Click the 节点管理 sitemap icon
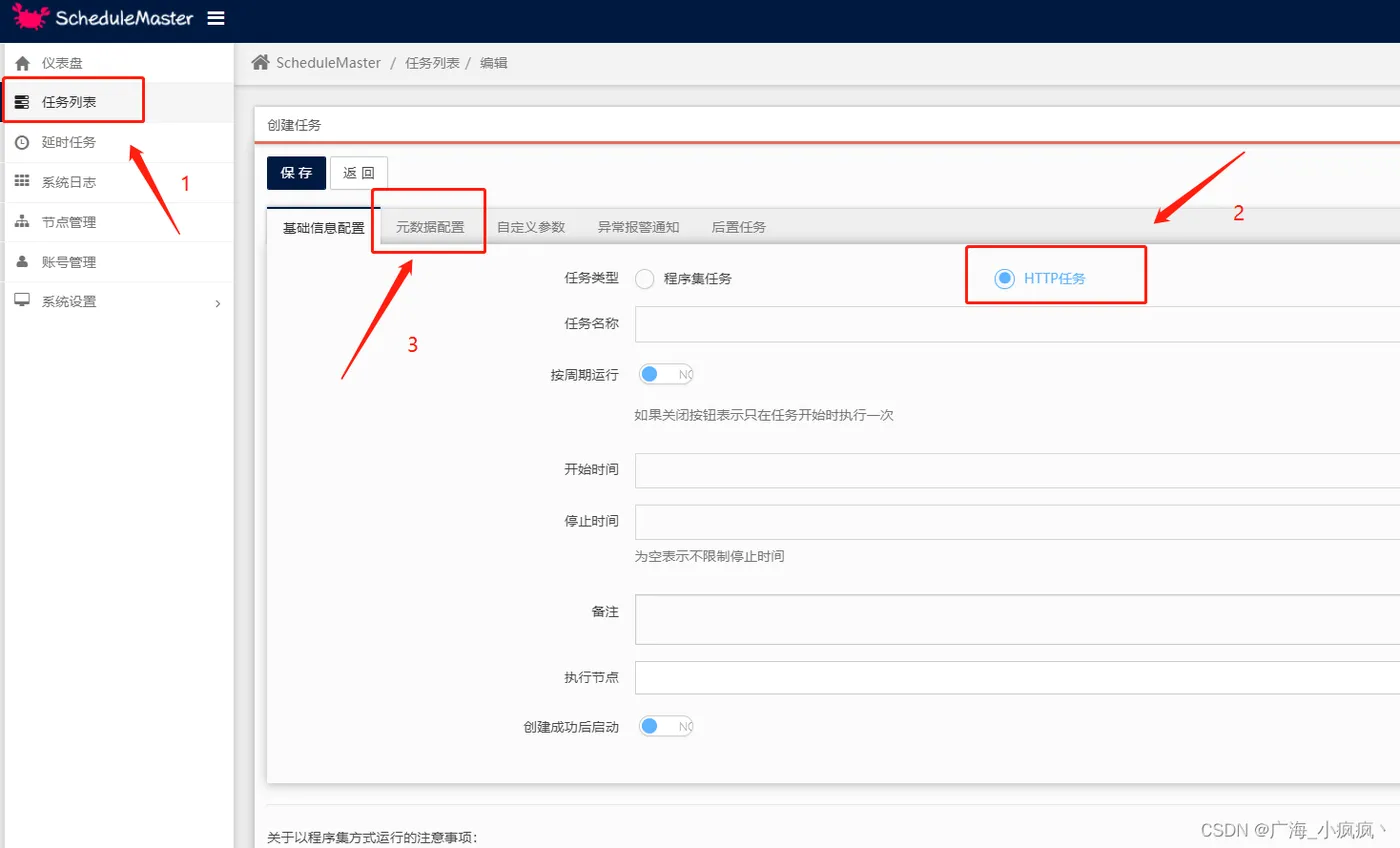Image resolution: width=1400 pixels, height=848 pixels. [x=22, y=222]
